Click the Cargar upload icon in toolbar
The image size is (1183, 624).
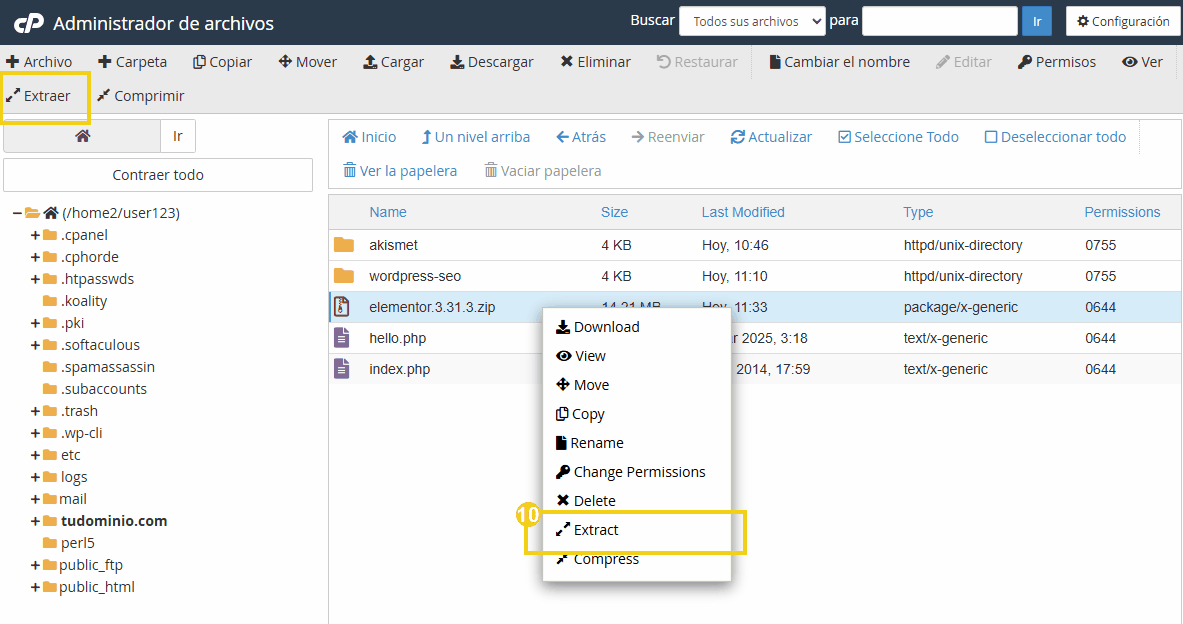click(x=370, y=62)
